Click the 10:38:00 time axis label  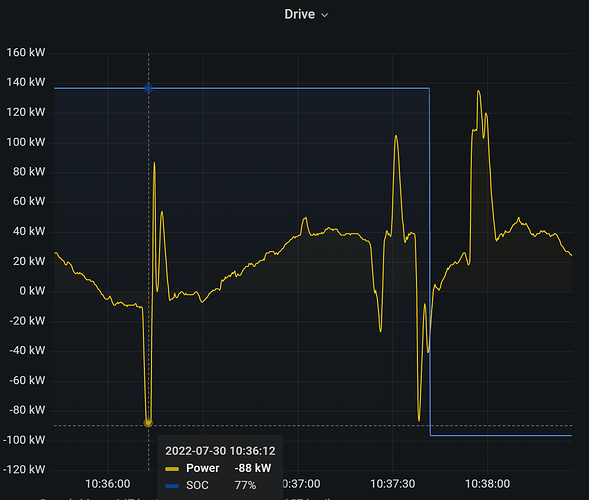click(488, 484)
